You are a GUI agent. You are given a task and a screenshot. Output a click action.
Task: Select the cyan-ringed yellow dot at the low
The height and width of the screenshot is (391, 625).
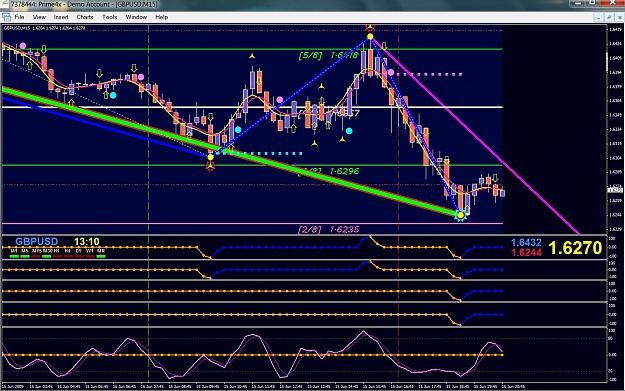[460, 215]
